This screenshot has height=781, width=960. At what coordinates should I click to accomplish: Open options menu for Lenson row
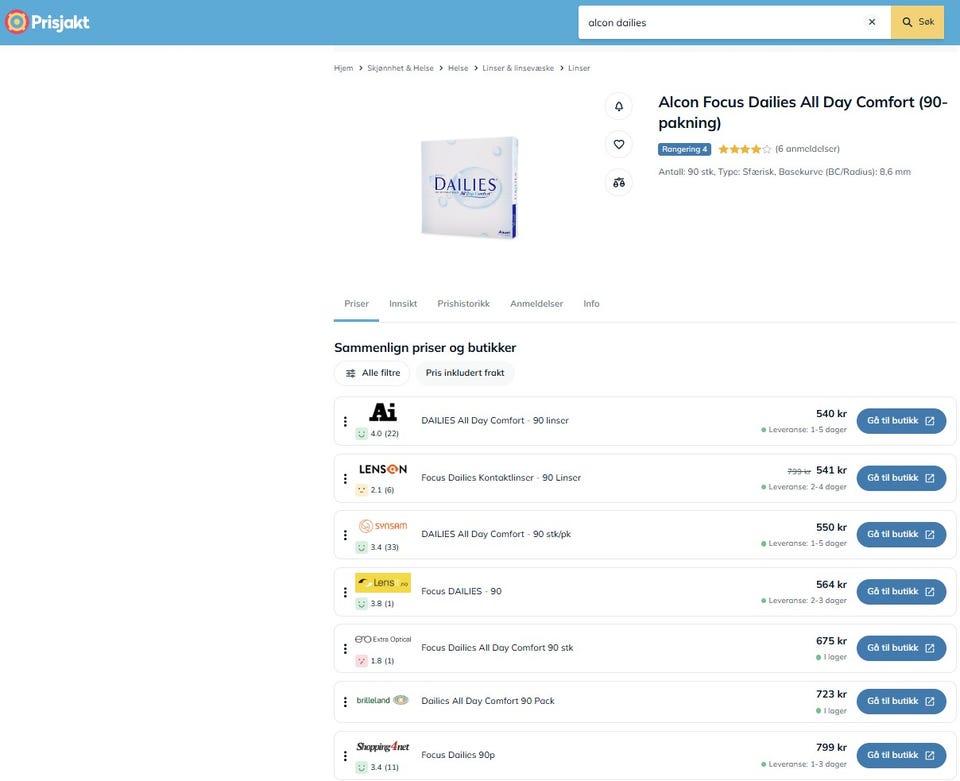coord(345,478)
